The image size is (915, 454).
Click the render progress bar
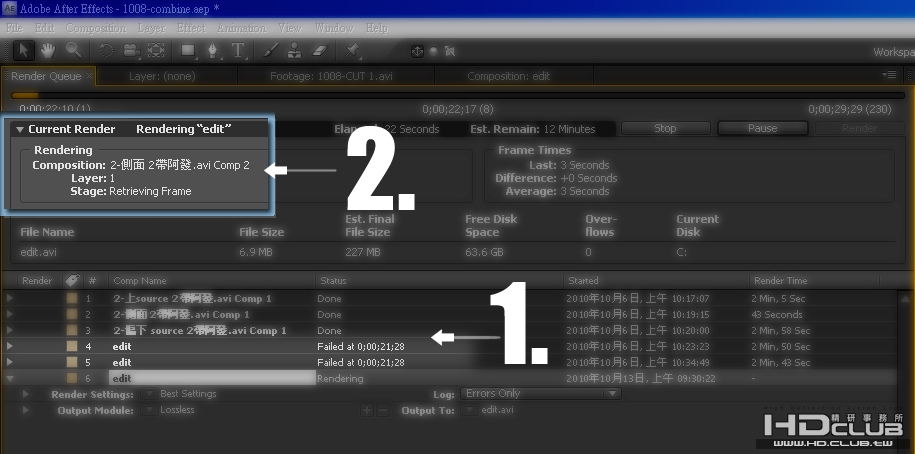458,95
